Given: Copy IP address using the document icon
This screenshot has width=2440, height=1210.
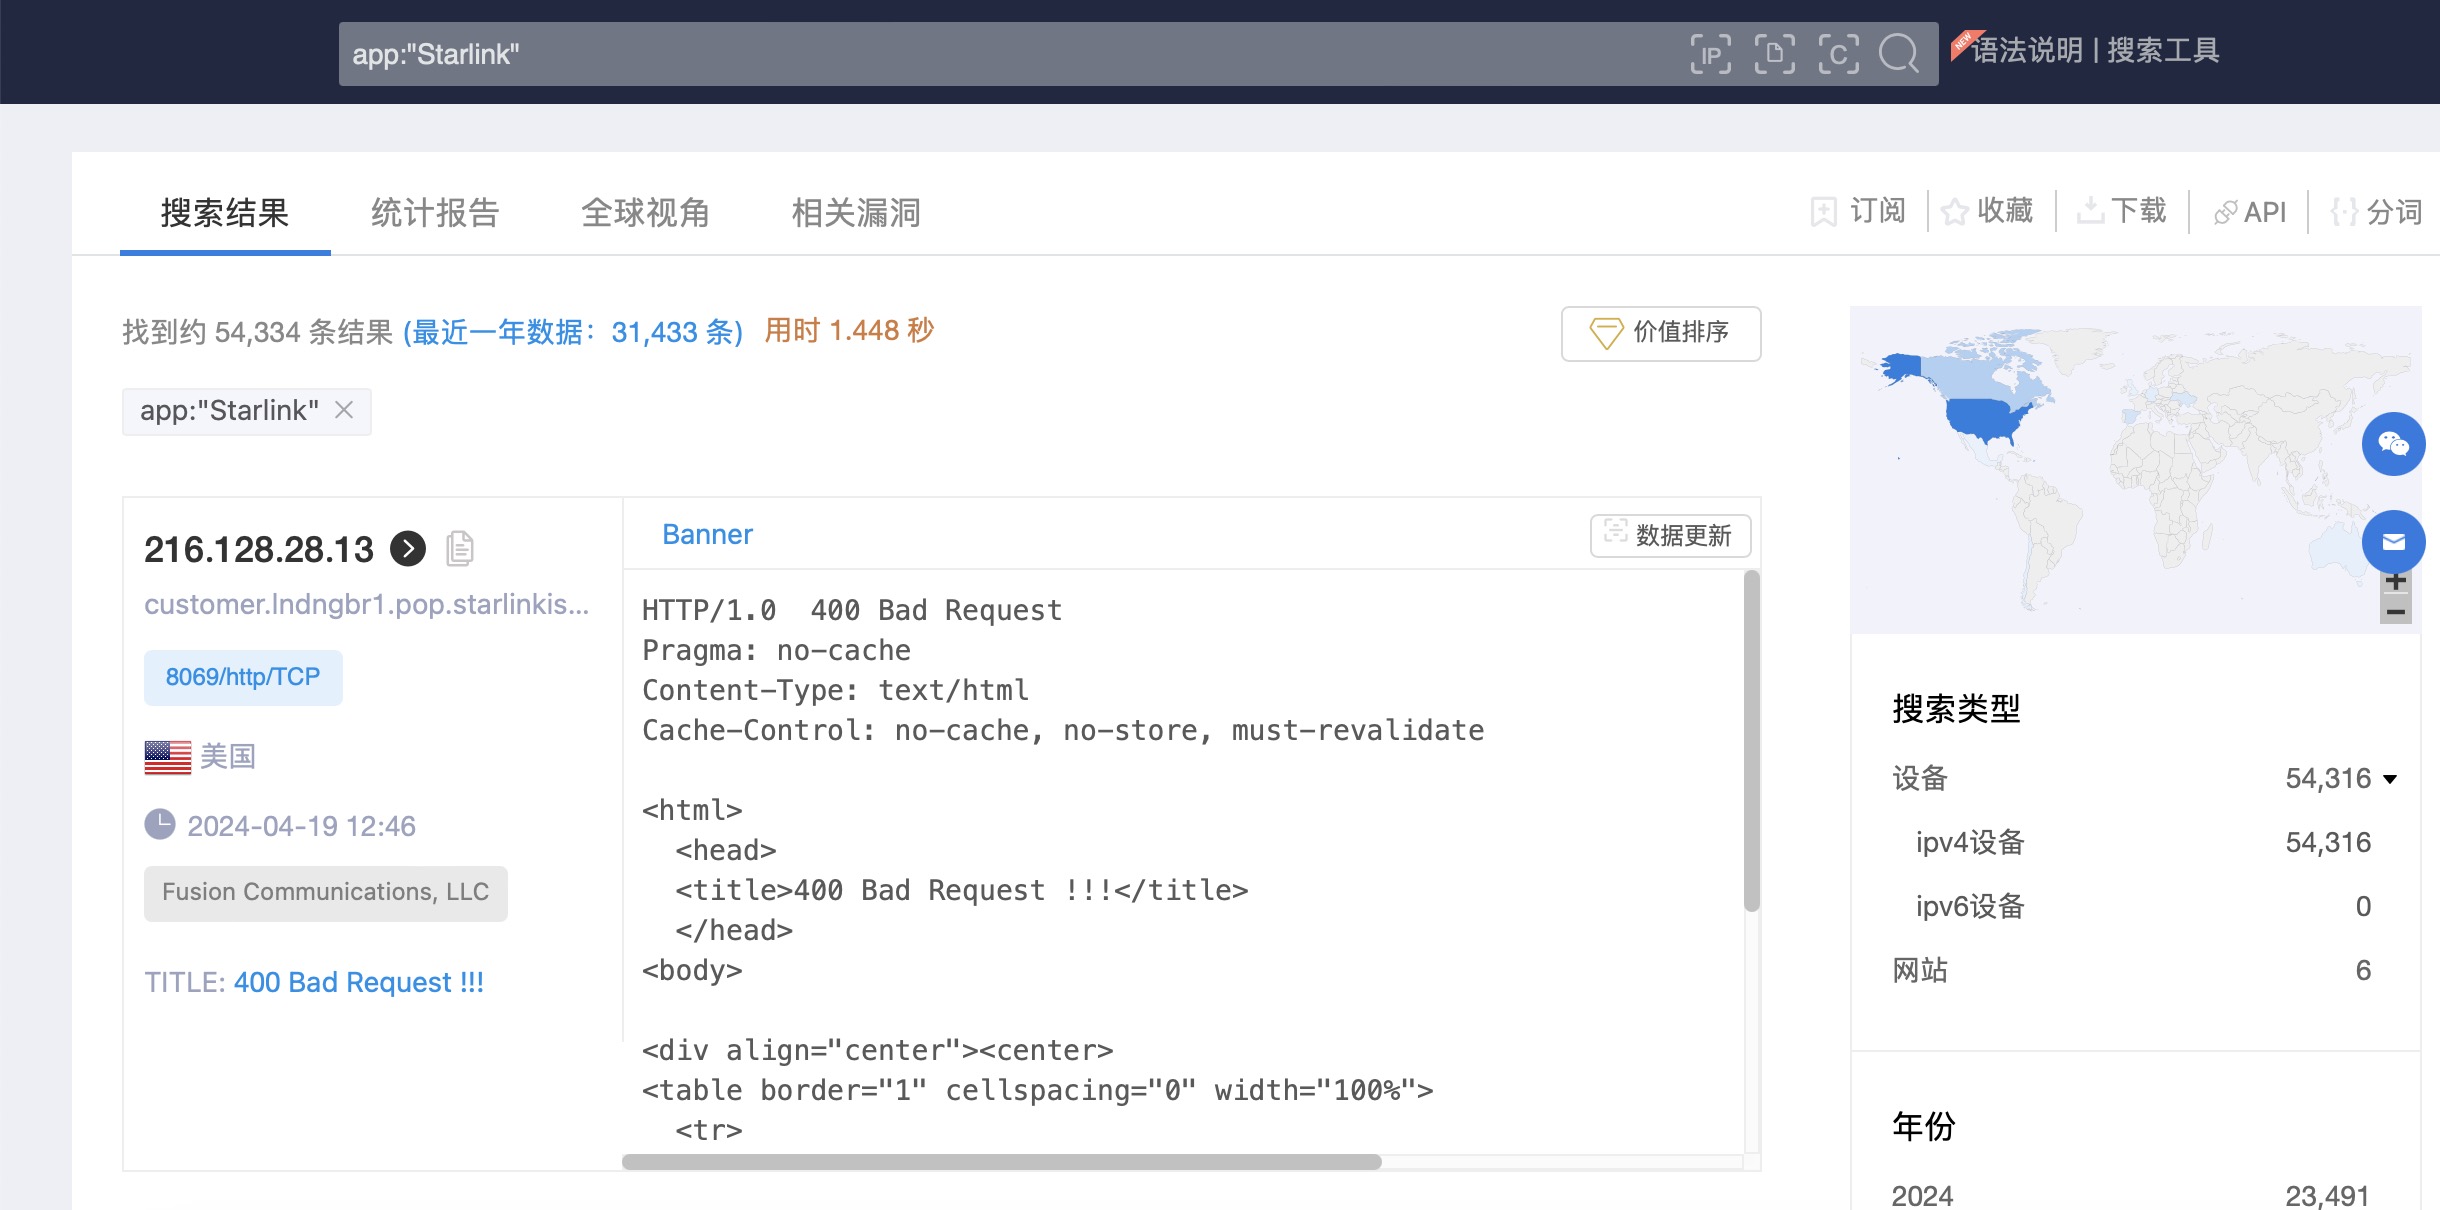Looking at the screenshot, I should click(x=459, y=549).
